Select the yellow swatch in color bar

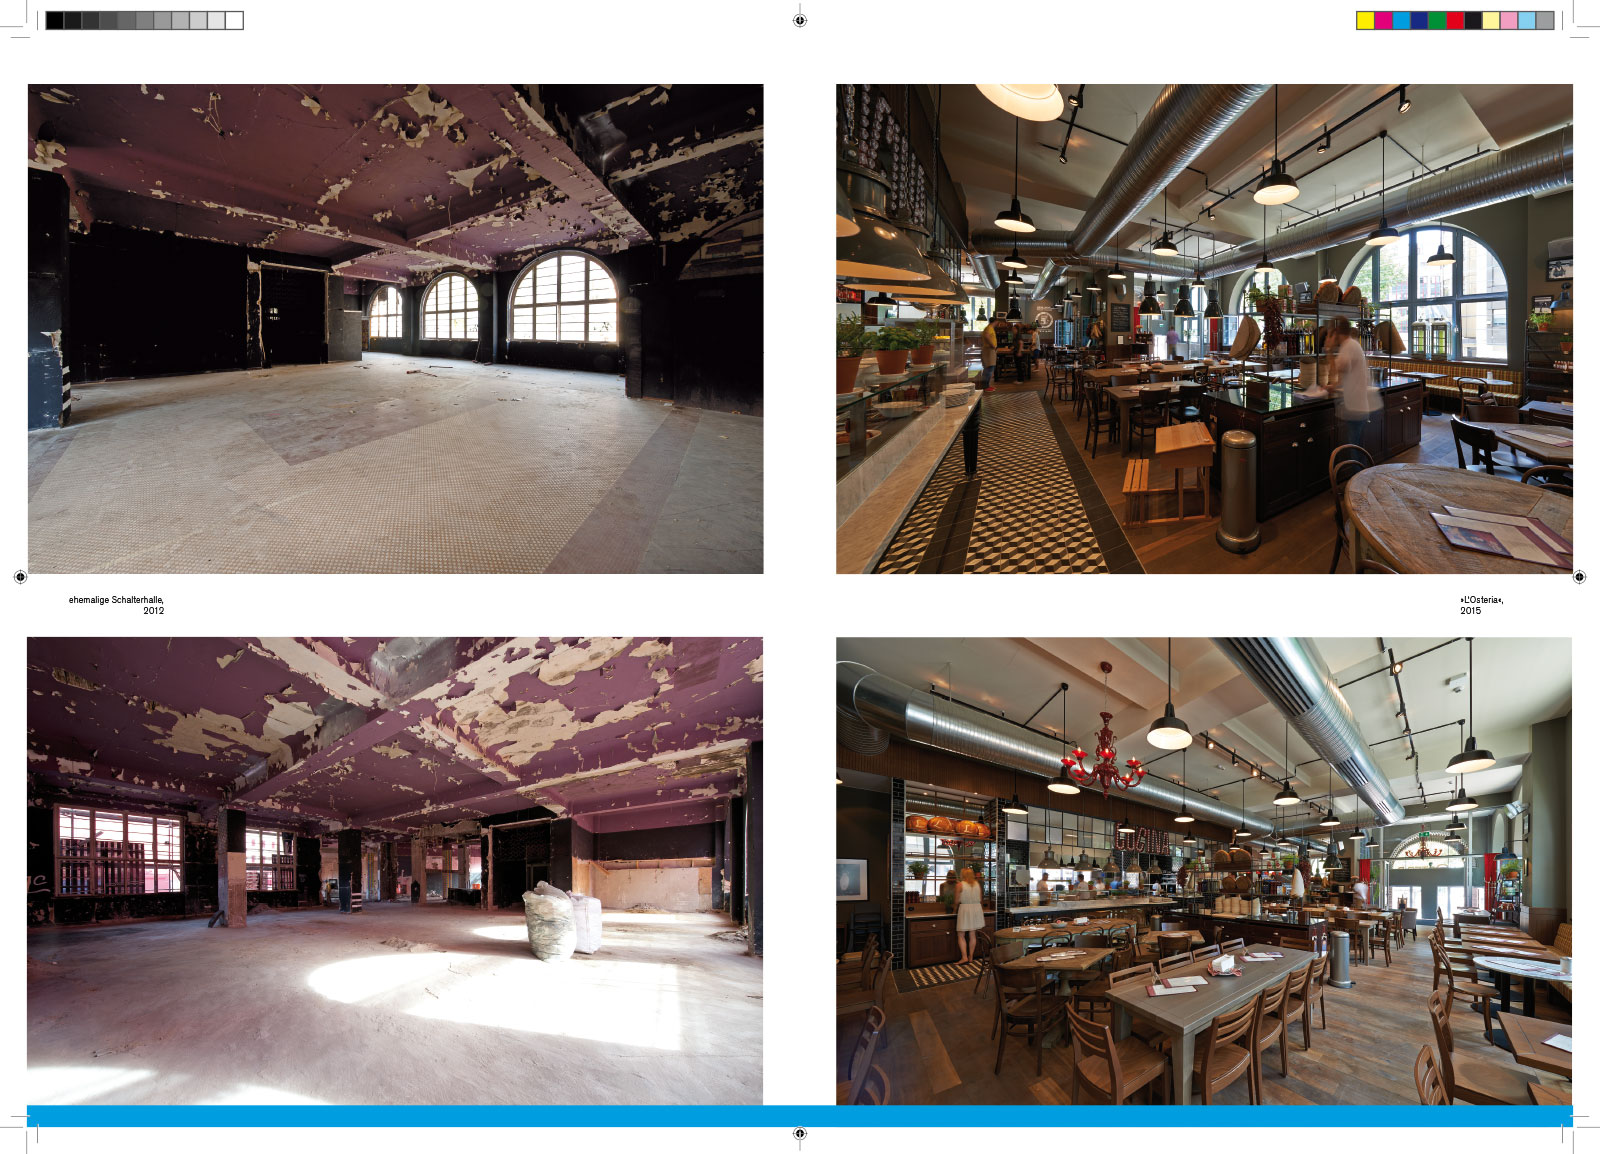click(1365, 20)
